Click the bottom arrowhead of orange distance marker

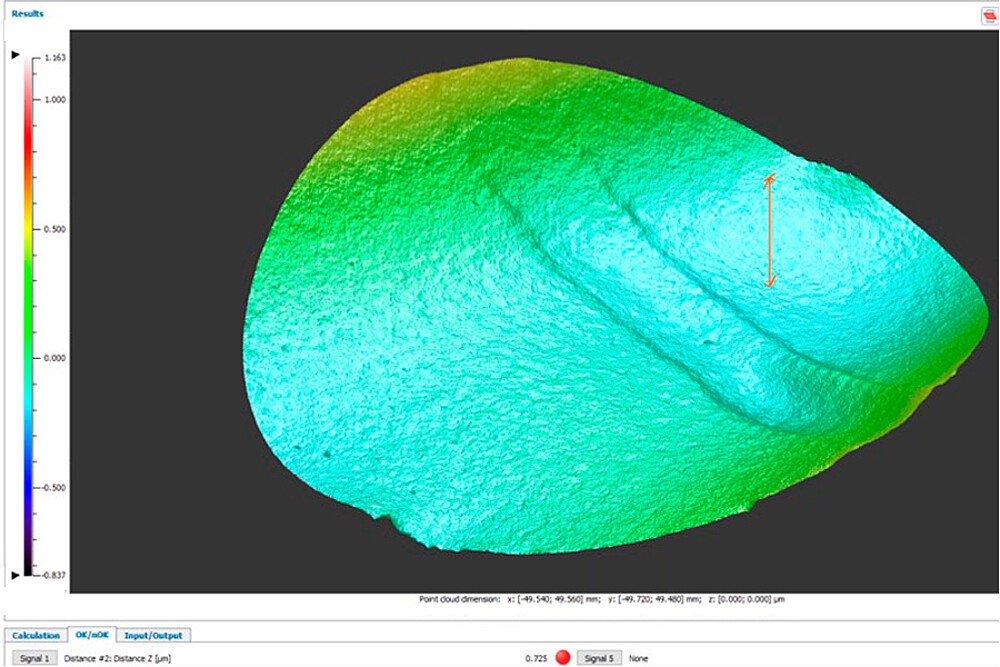coord(769,283)
